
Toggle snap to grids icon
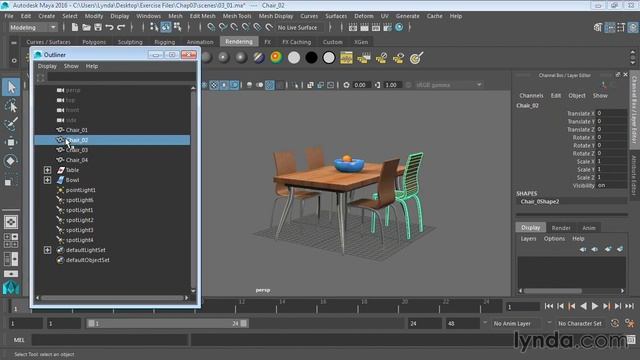click(211, 27)
